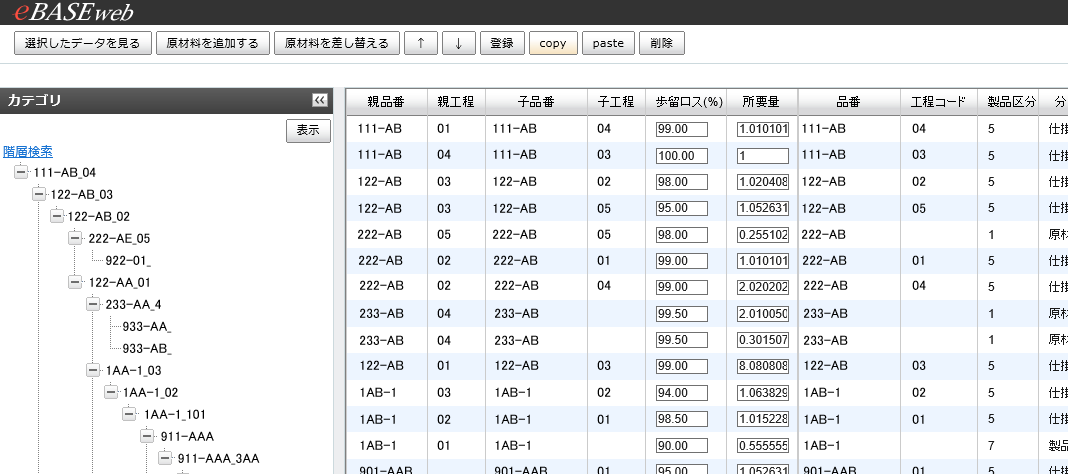Collapse the 222-AE_05 tree node
The image size is (1068, 474).
coord(76,238)
